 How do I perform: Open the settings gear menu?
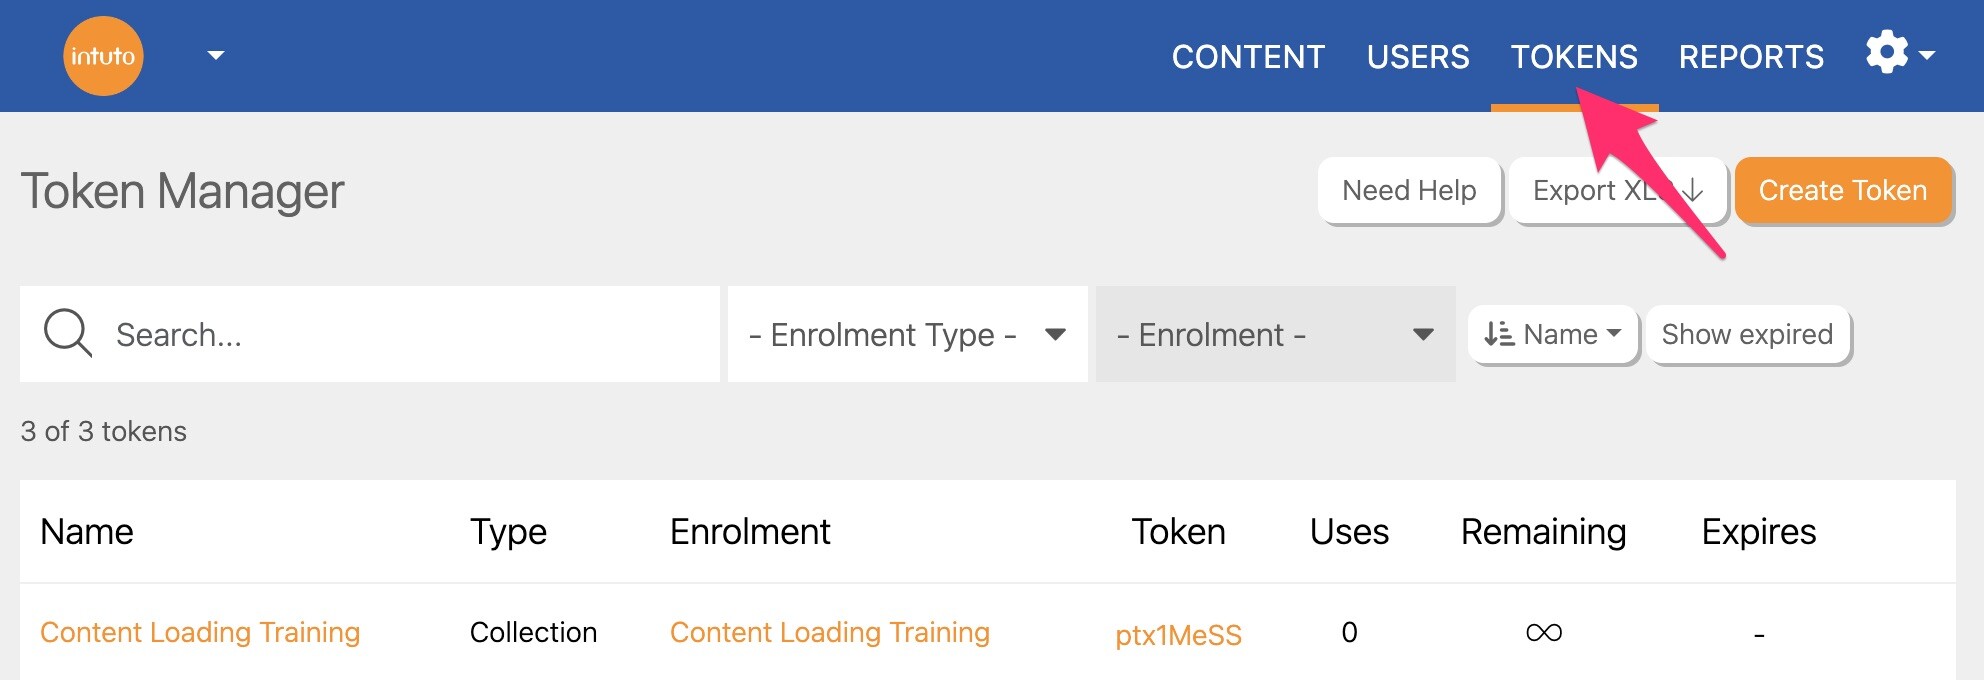pyautogui.click(x=1888, y=53)
